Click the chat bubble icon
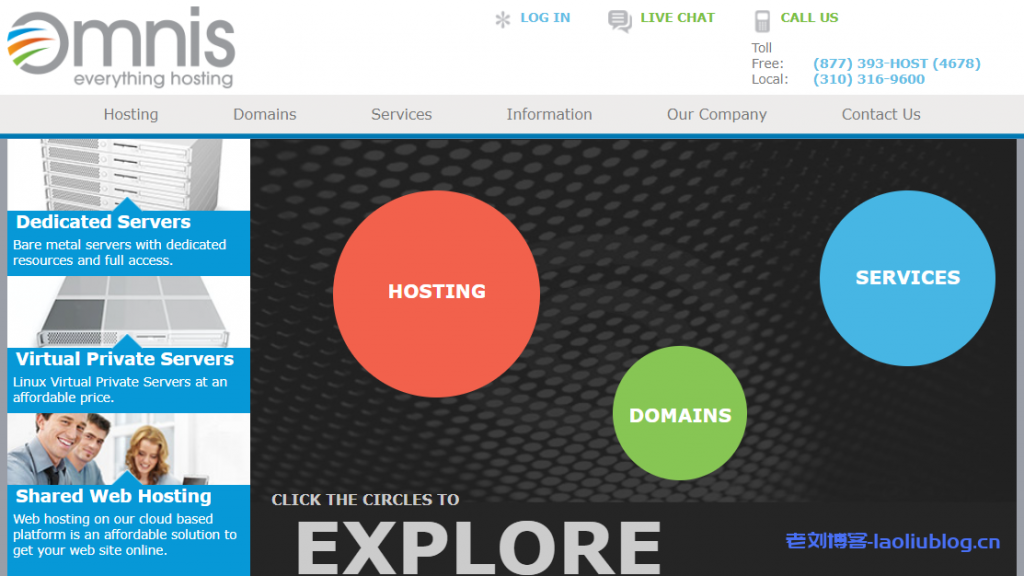 [620, 20]
